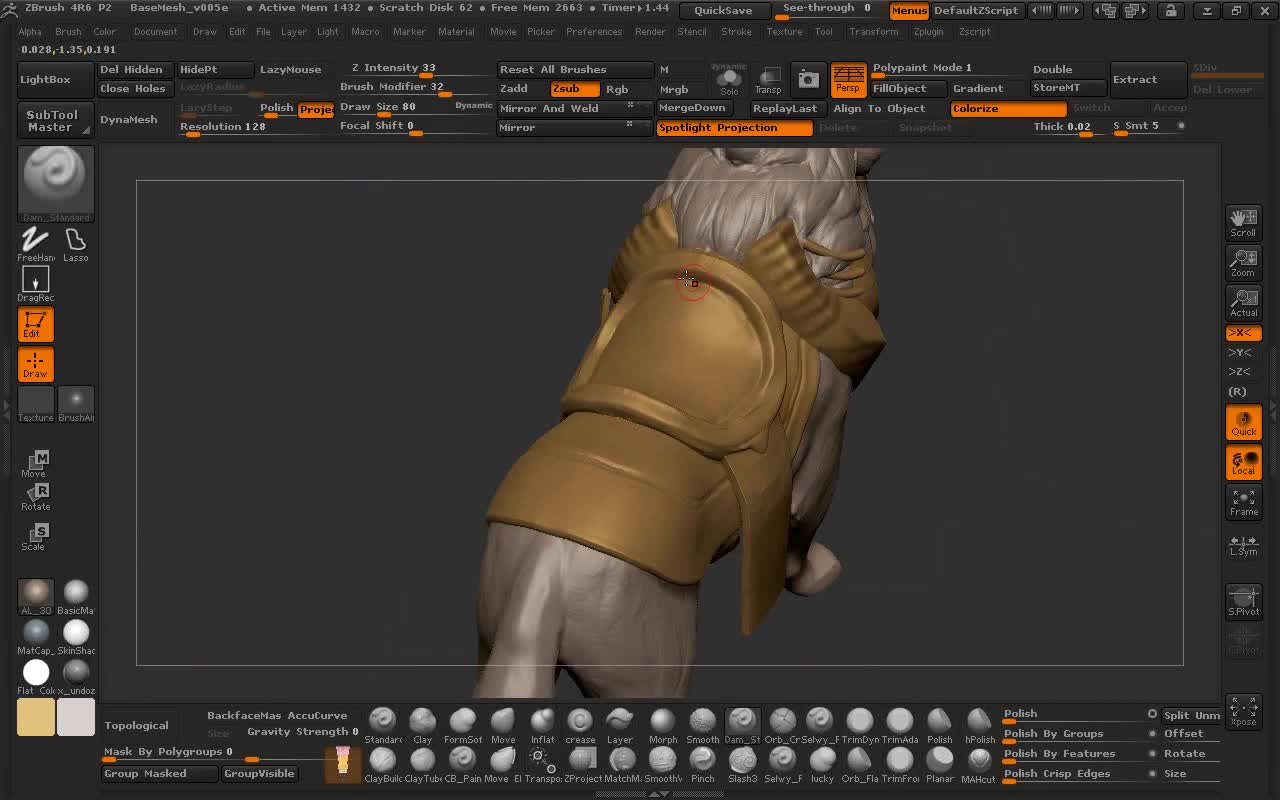This screenshot has height=800, width=1280.
Task: Open the Stroke menu
Action: click(736, 31)
